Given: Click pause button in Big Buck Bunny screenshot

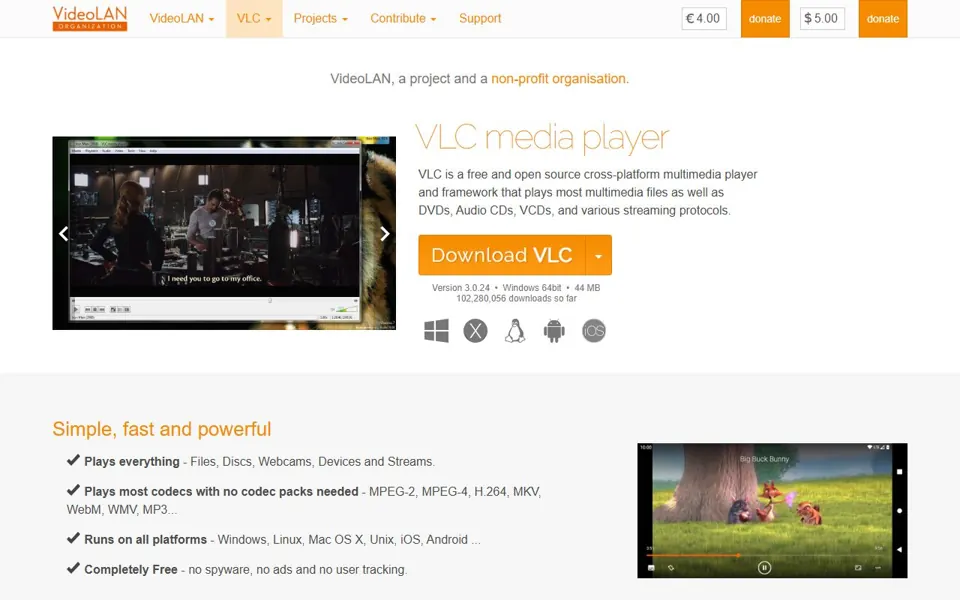Looking at the screenshot, I should click(764, 568).
